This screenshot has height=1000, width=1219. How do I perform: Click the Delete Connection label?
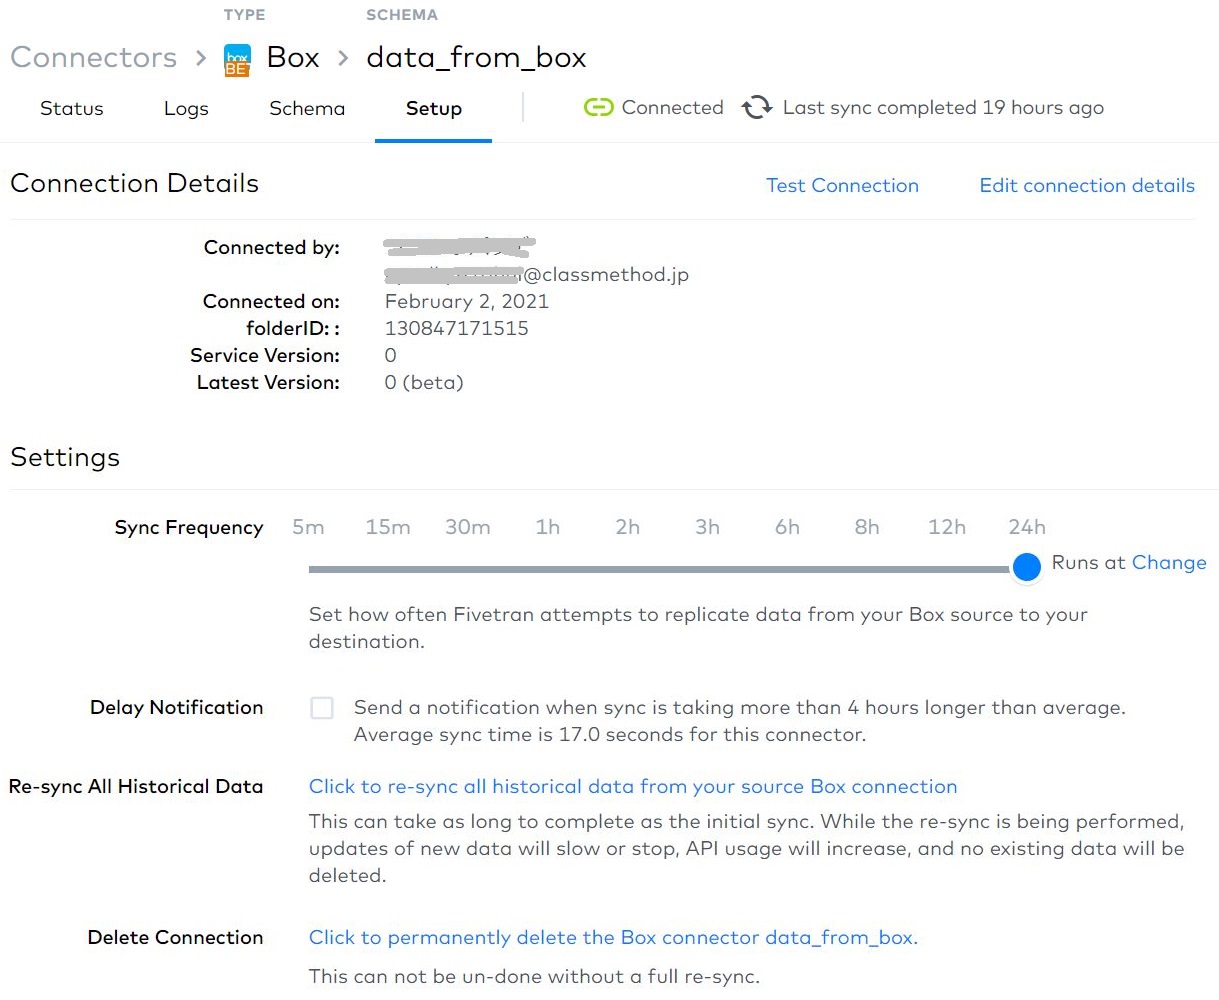[x=176, y=938]
